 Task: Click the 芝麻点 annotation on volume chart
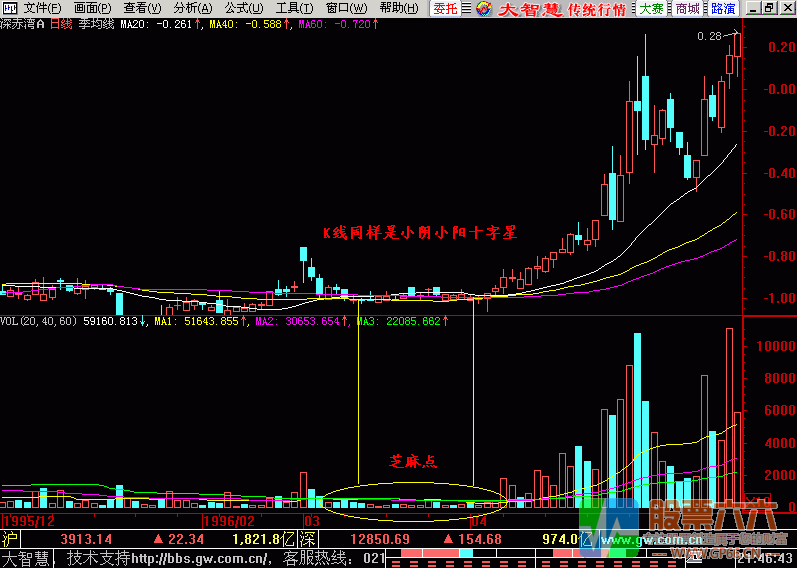coord(414,462)
